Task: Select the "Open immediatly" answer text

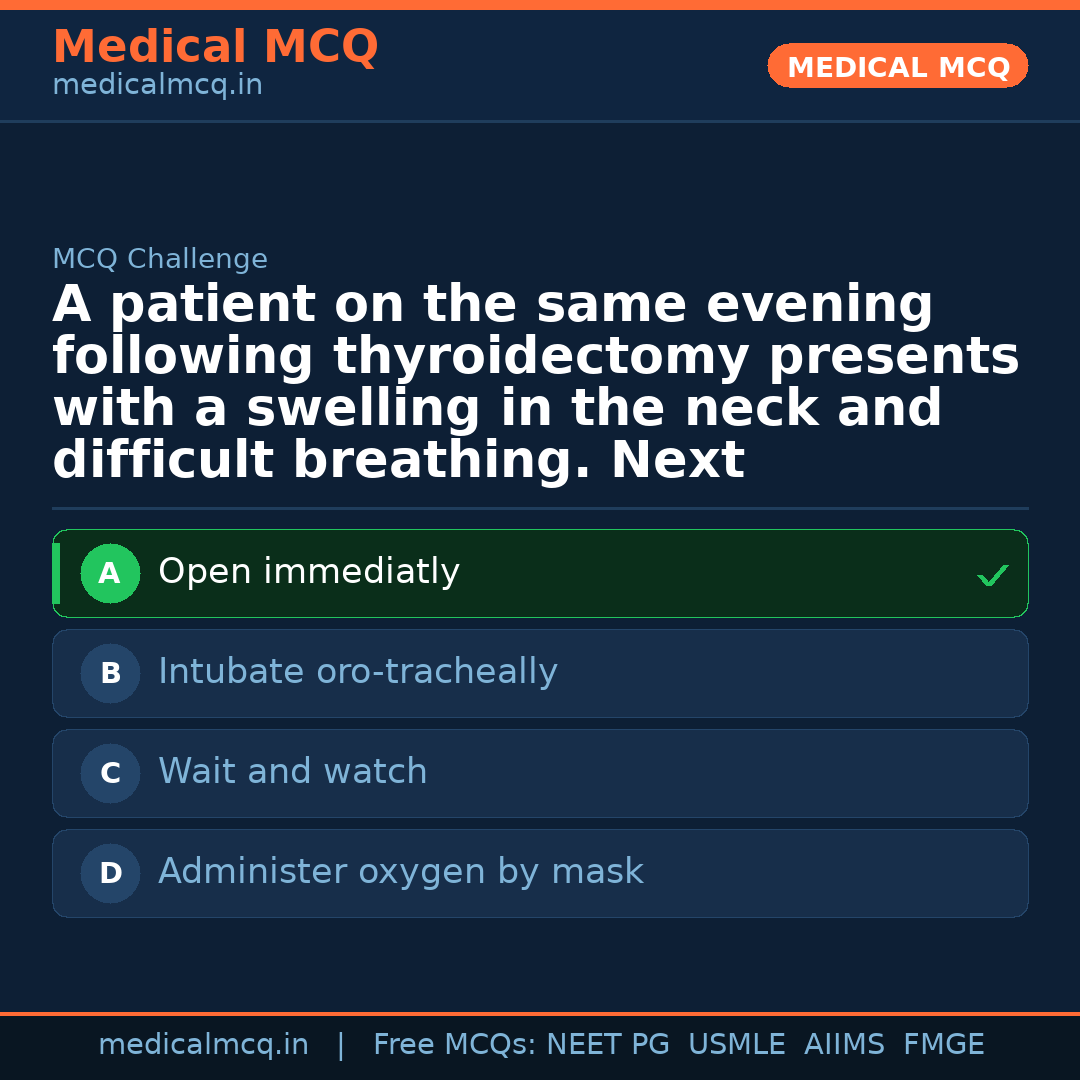Action: coord(309,572)
